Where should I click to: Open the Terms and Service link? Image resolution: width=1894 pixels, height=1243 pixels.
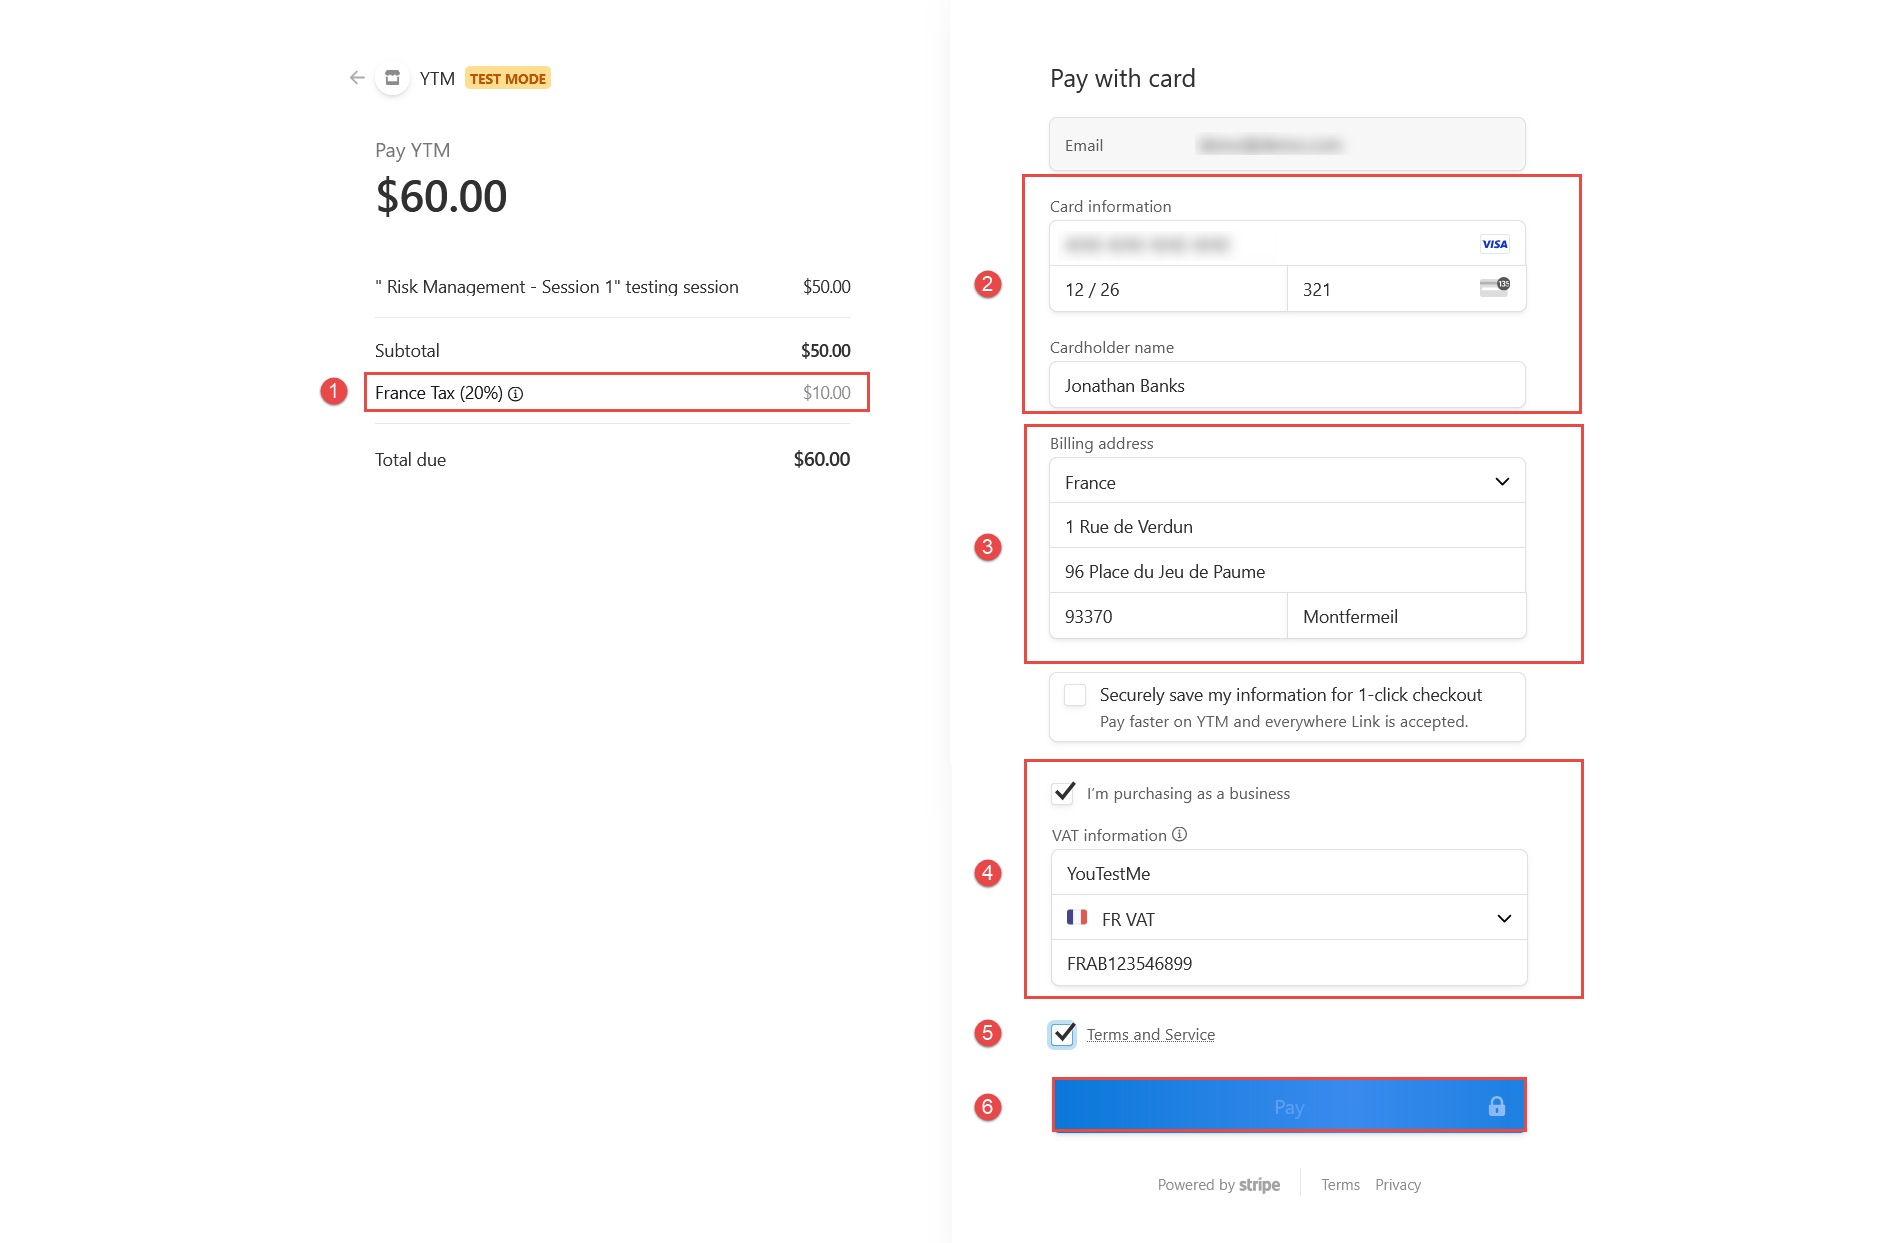tap(1151, 1035)
